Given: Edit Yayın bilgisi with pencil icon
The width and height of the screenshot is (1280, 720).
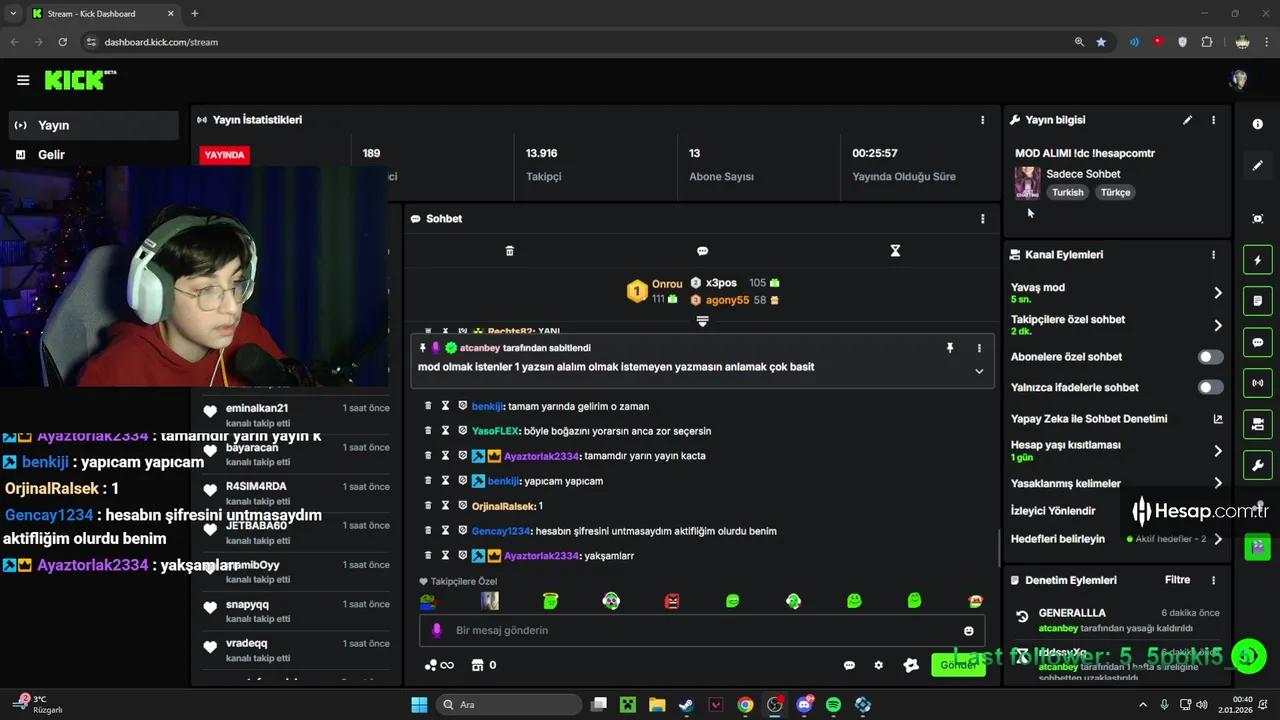Looking at the screenshot, I should [1187, 120].
